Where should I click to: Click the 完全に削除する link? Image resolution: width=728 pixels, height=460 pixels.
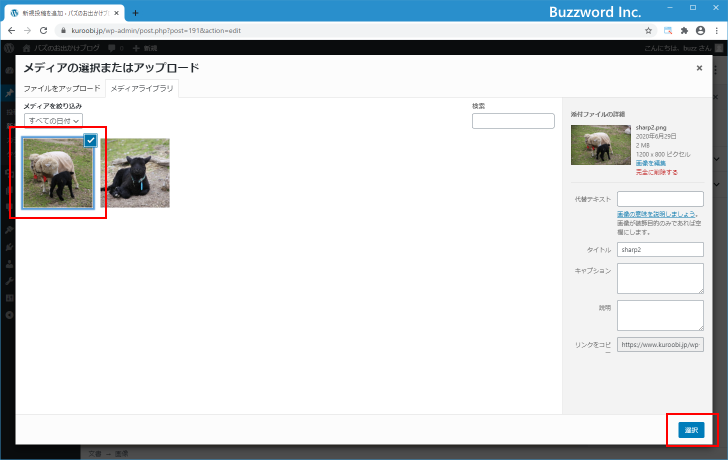(656, 172)
